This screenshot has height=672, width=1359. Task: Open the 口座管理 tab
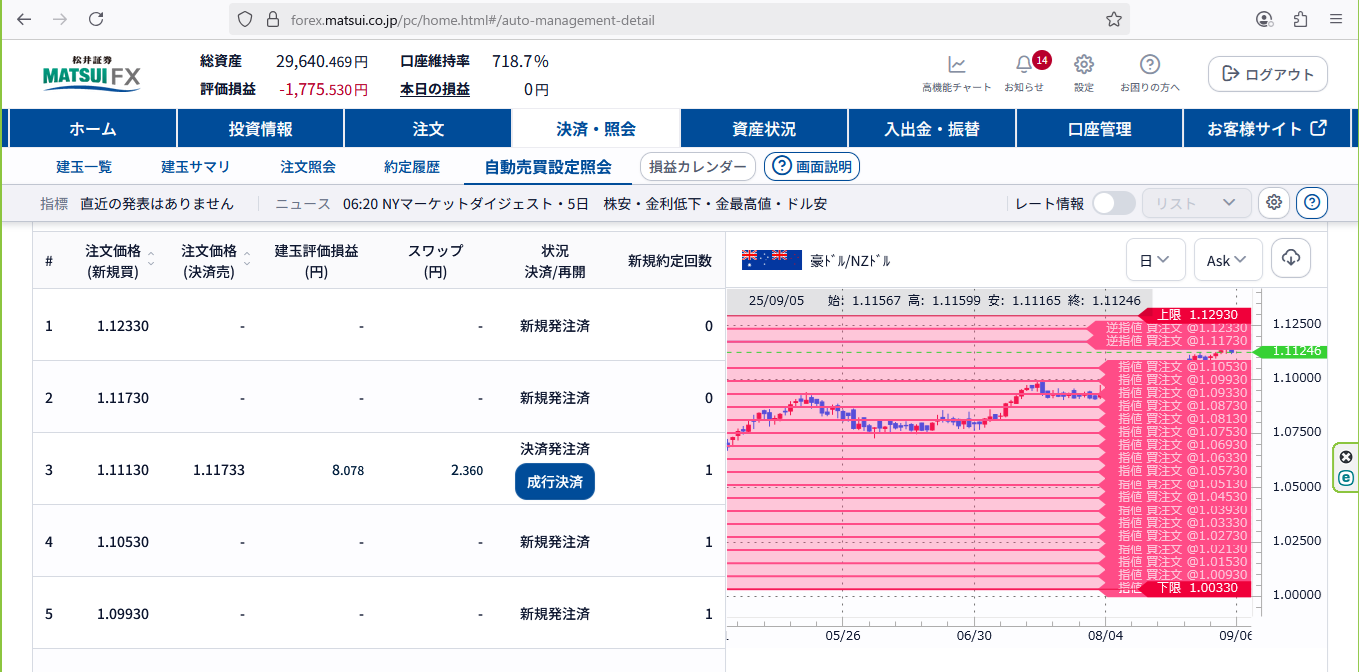1099,129
